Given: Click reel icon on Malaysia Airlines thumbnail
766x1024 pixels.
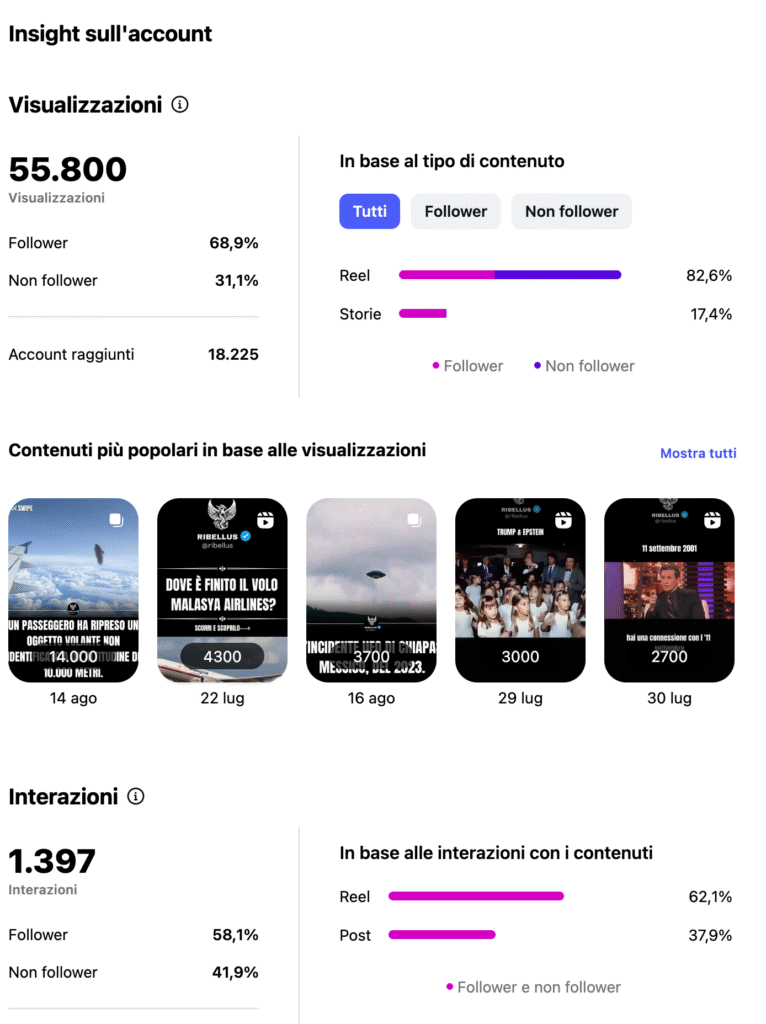Looking at the screenshot, I should coord(265,520).
